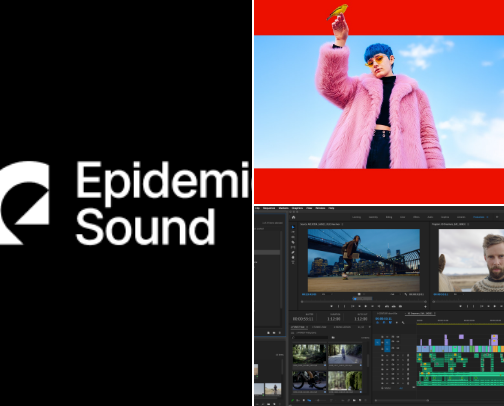The image size is (504, 406).
Task: Click the new bin folder icon beside the search
Action: tap(333, 338)
